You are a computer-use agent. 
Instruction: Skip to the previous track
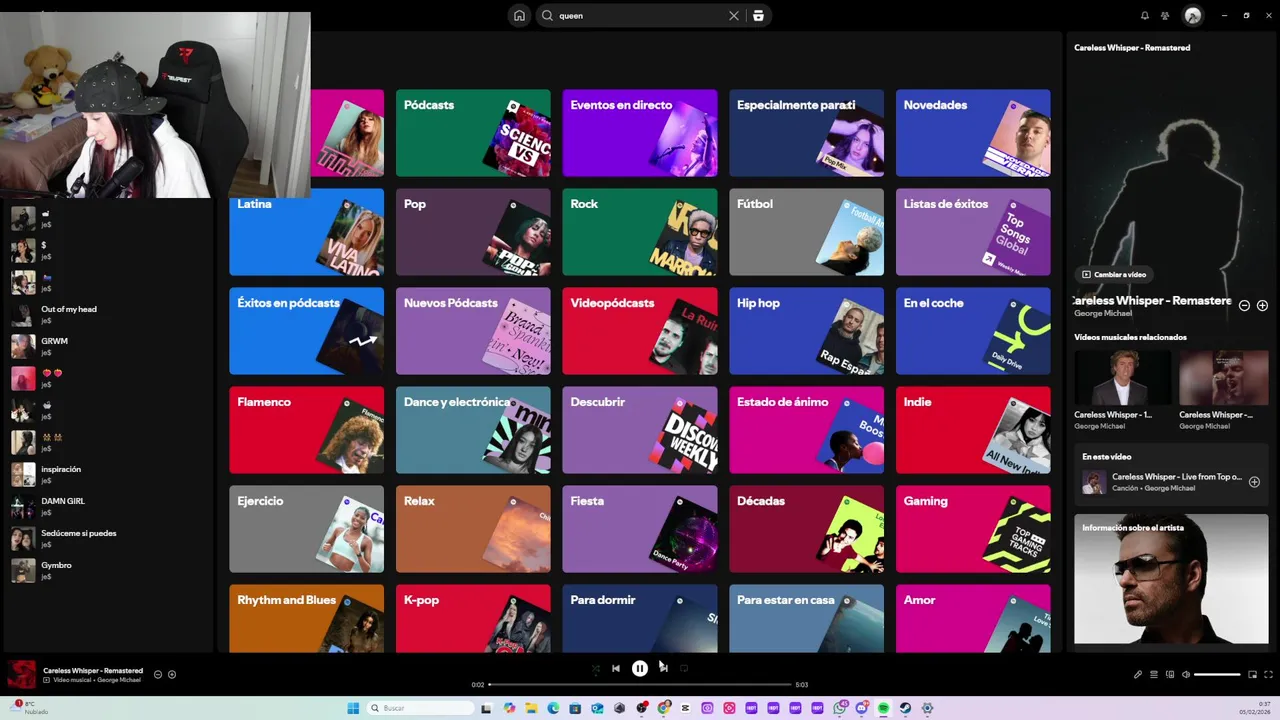pos(616,668)
